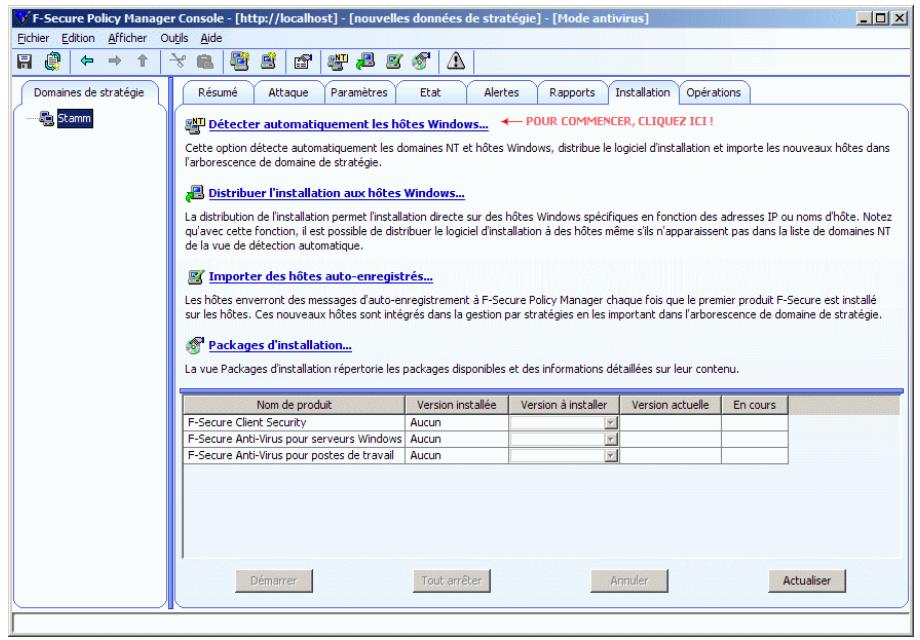The width and height of the screenshot is (920, 640).
Task: Click Import autoregistered hosts toolbar icon
Action: click(x=394, y=61)
